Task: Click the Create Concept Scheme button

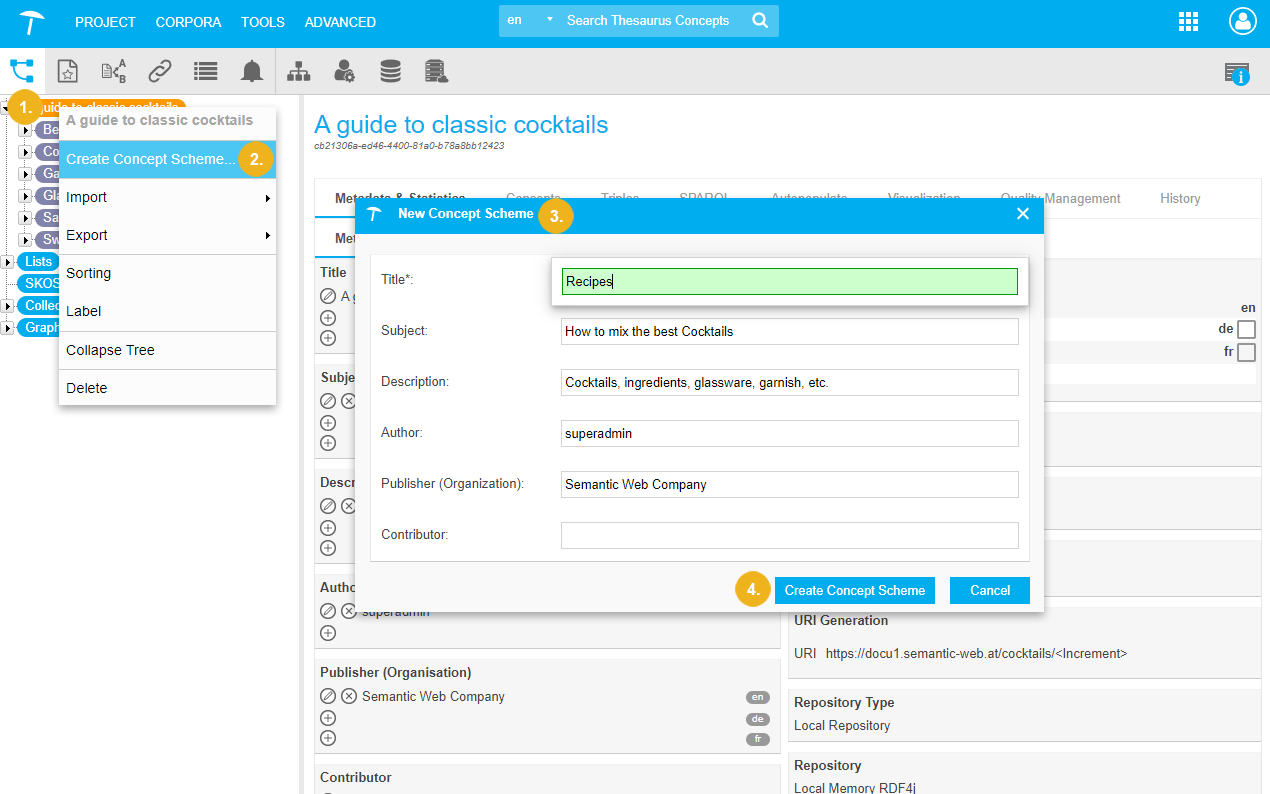Action: pos(854,590)
